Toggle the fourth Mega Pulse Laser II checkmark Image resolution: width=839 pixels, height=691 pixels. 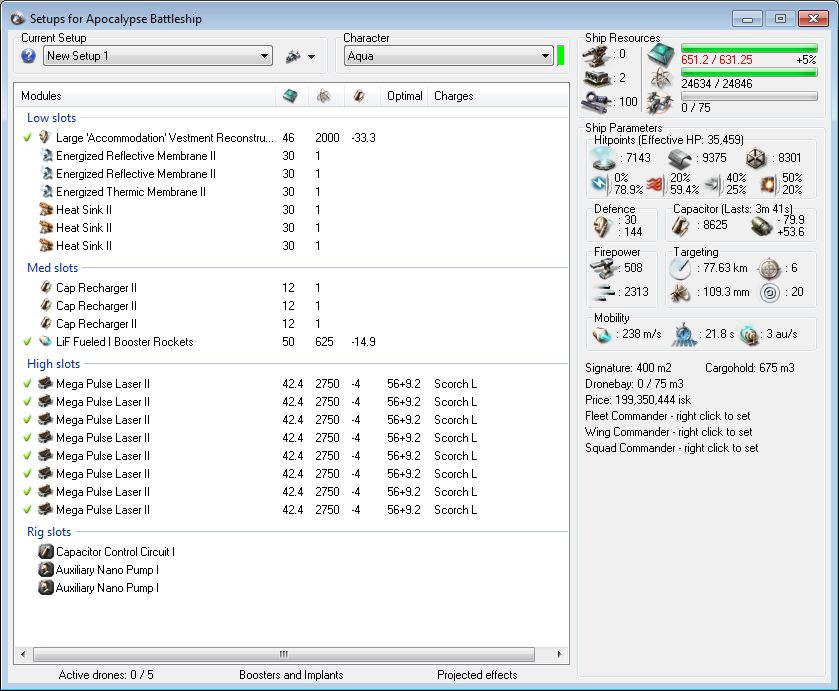point(27,438)
